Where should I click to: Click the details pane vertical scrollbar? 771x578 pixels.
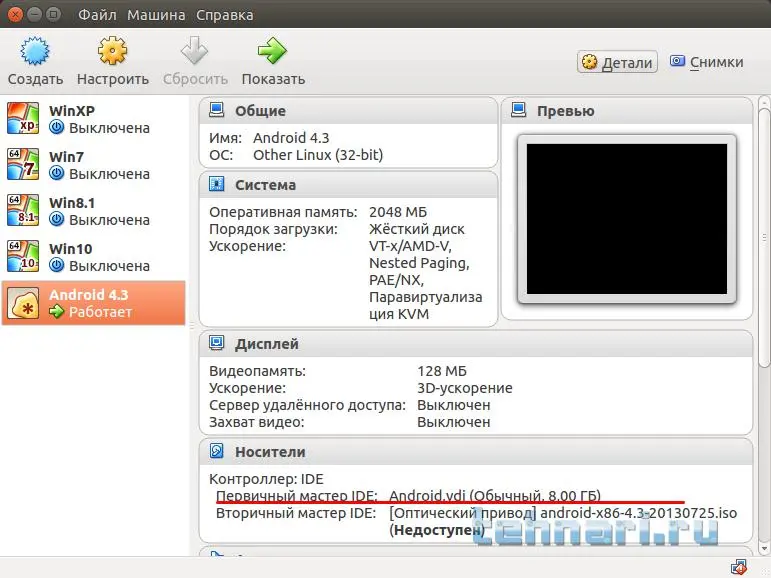coord(764,236)
